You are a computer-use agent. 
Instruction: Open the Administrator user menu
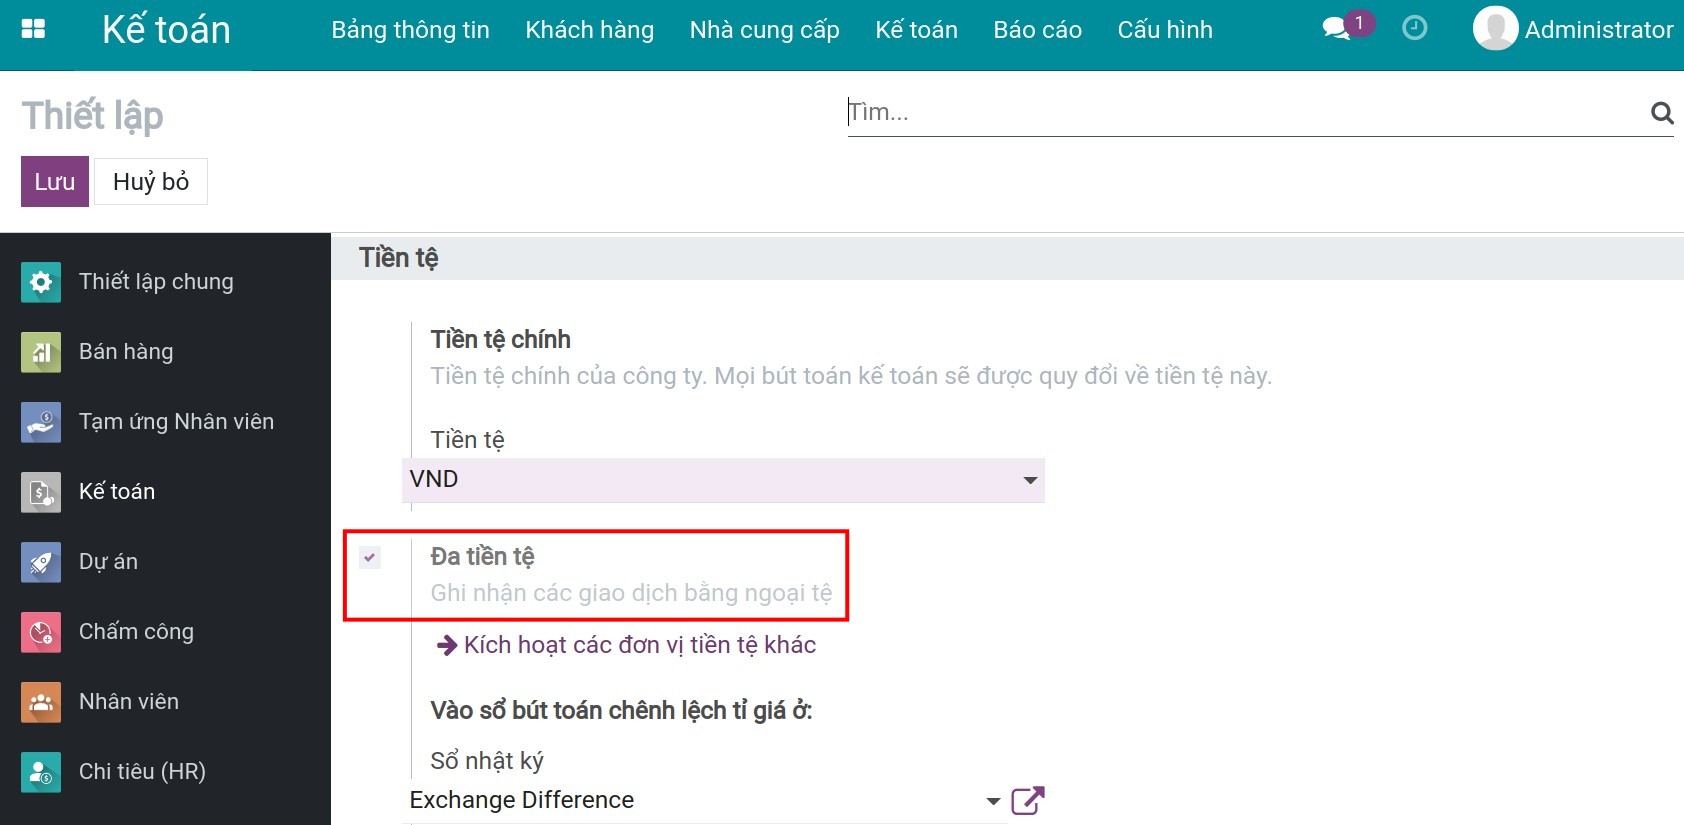(x=1573, y=29)
